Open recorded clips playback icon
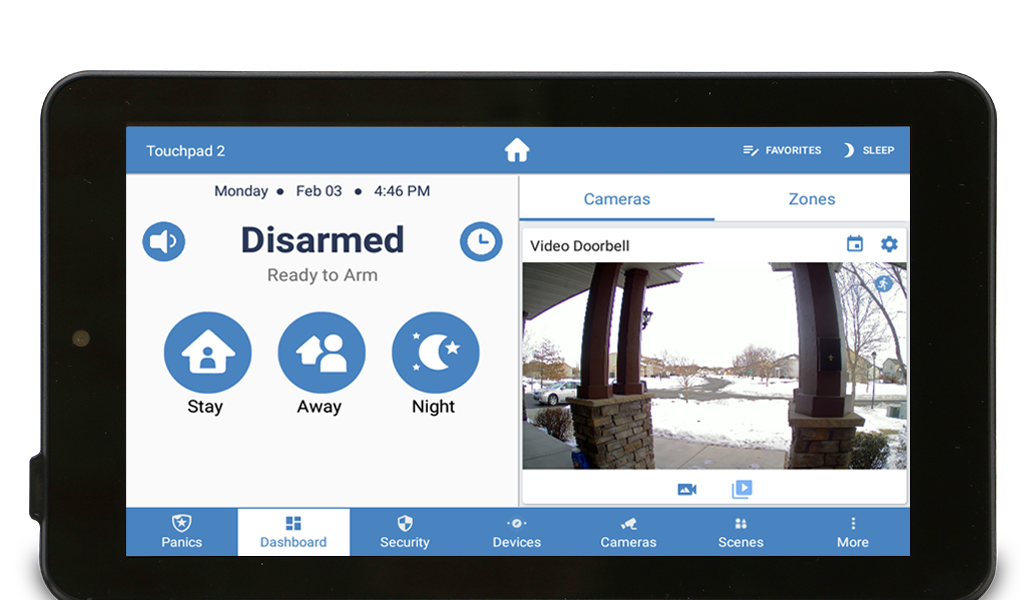The height and width of the screenshot is (600, 1024). click(x=742, y=489)
